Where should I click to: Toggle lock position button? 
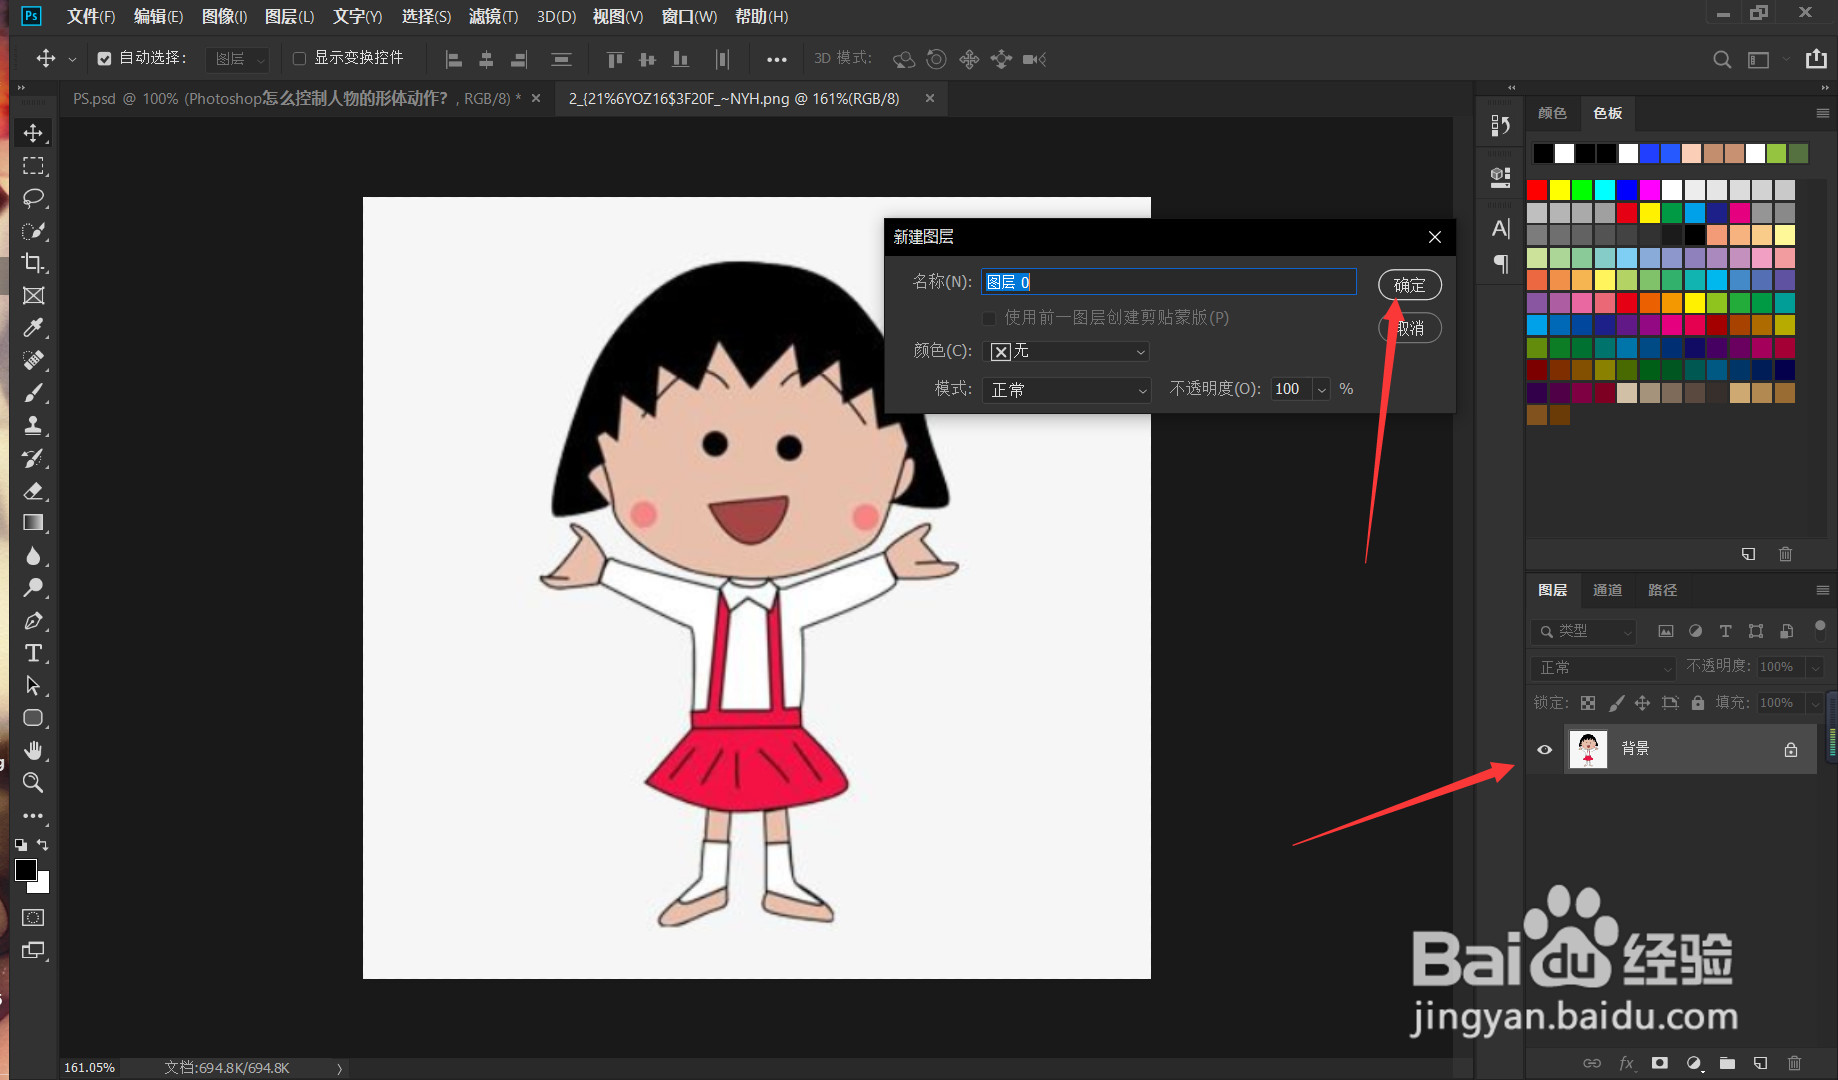[x=1642, y=703]
